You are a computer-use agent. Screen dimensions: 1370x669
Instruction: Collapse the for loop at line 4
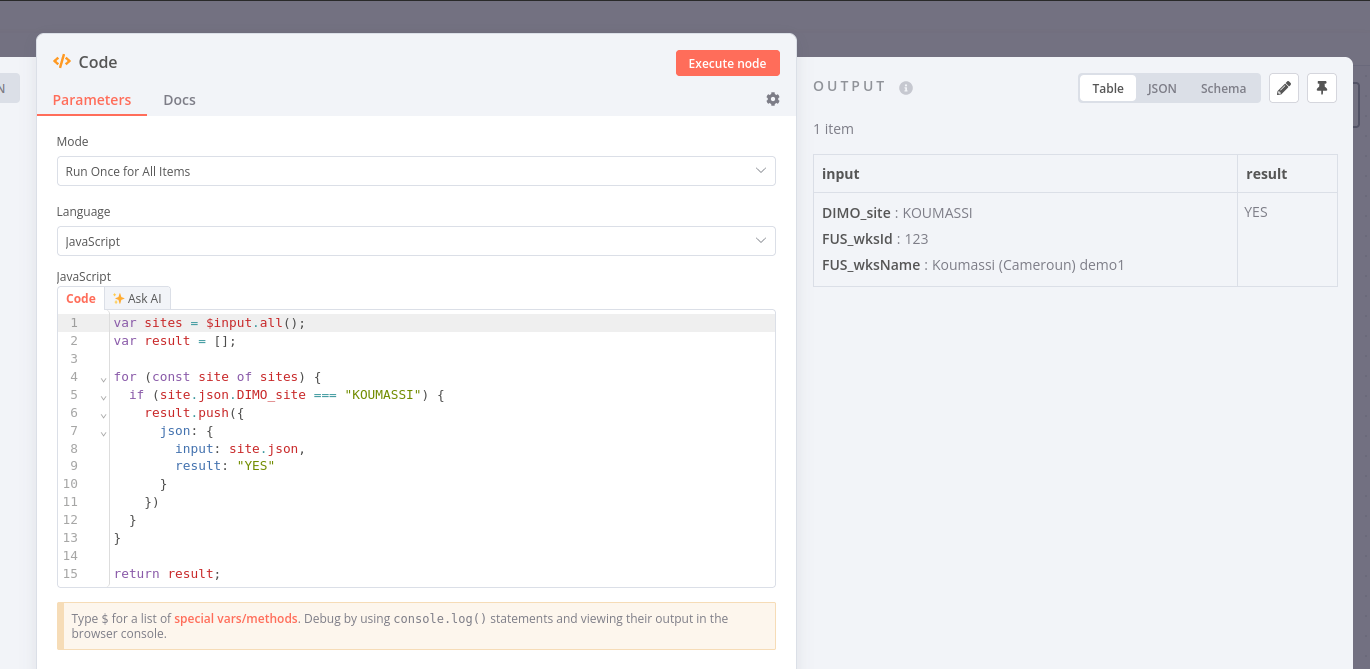[x=101, y=379]
